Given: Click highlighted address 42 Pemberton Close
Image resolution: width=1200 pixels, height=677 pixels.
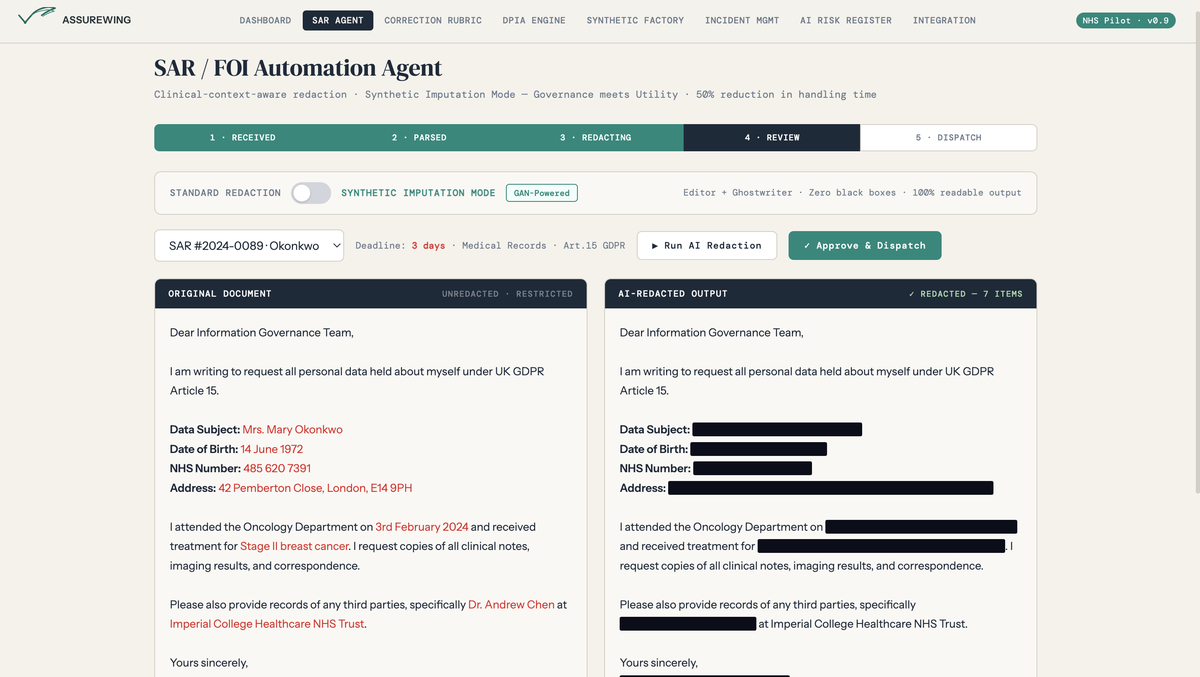Looking at the screenshot, I should [x=315, y=488].
